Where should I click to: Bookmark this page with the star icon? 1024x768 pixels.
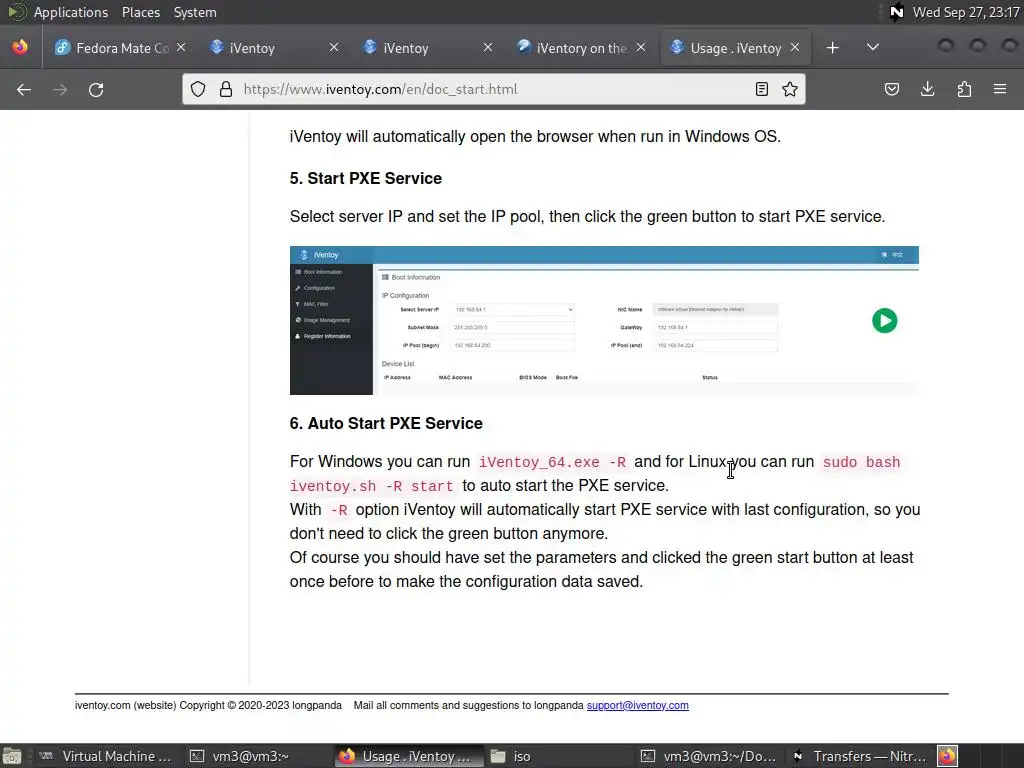click(790, 89)
